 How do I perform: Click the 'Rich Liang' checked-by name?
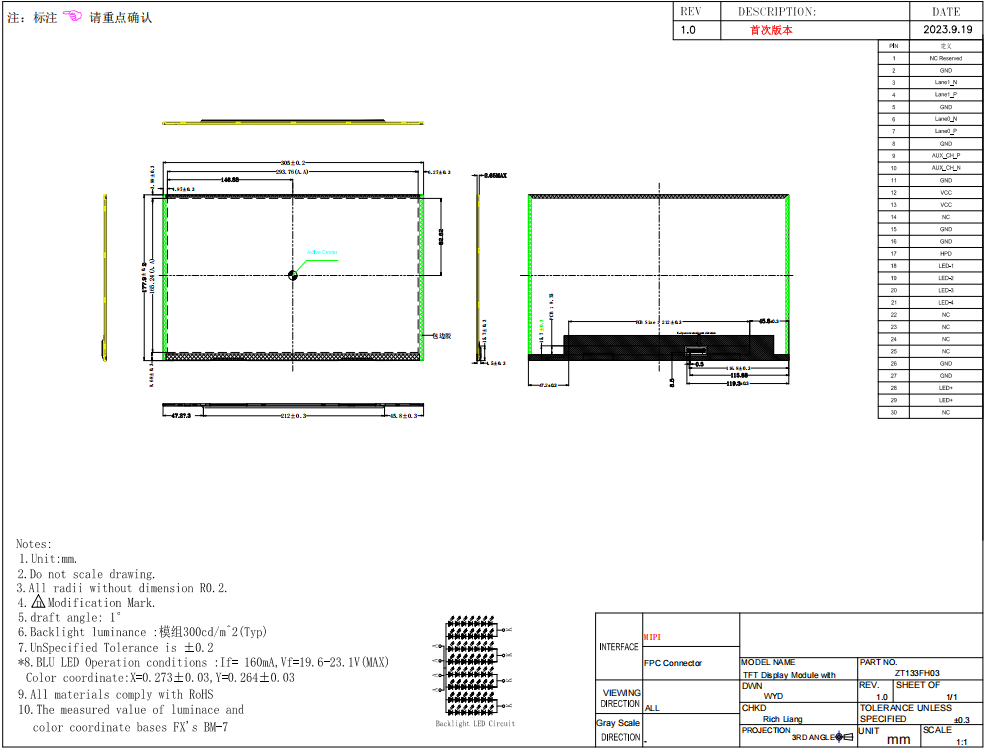(783, 719)
